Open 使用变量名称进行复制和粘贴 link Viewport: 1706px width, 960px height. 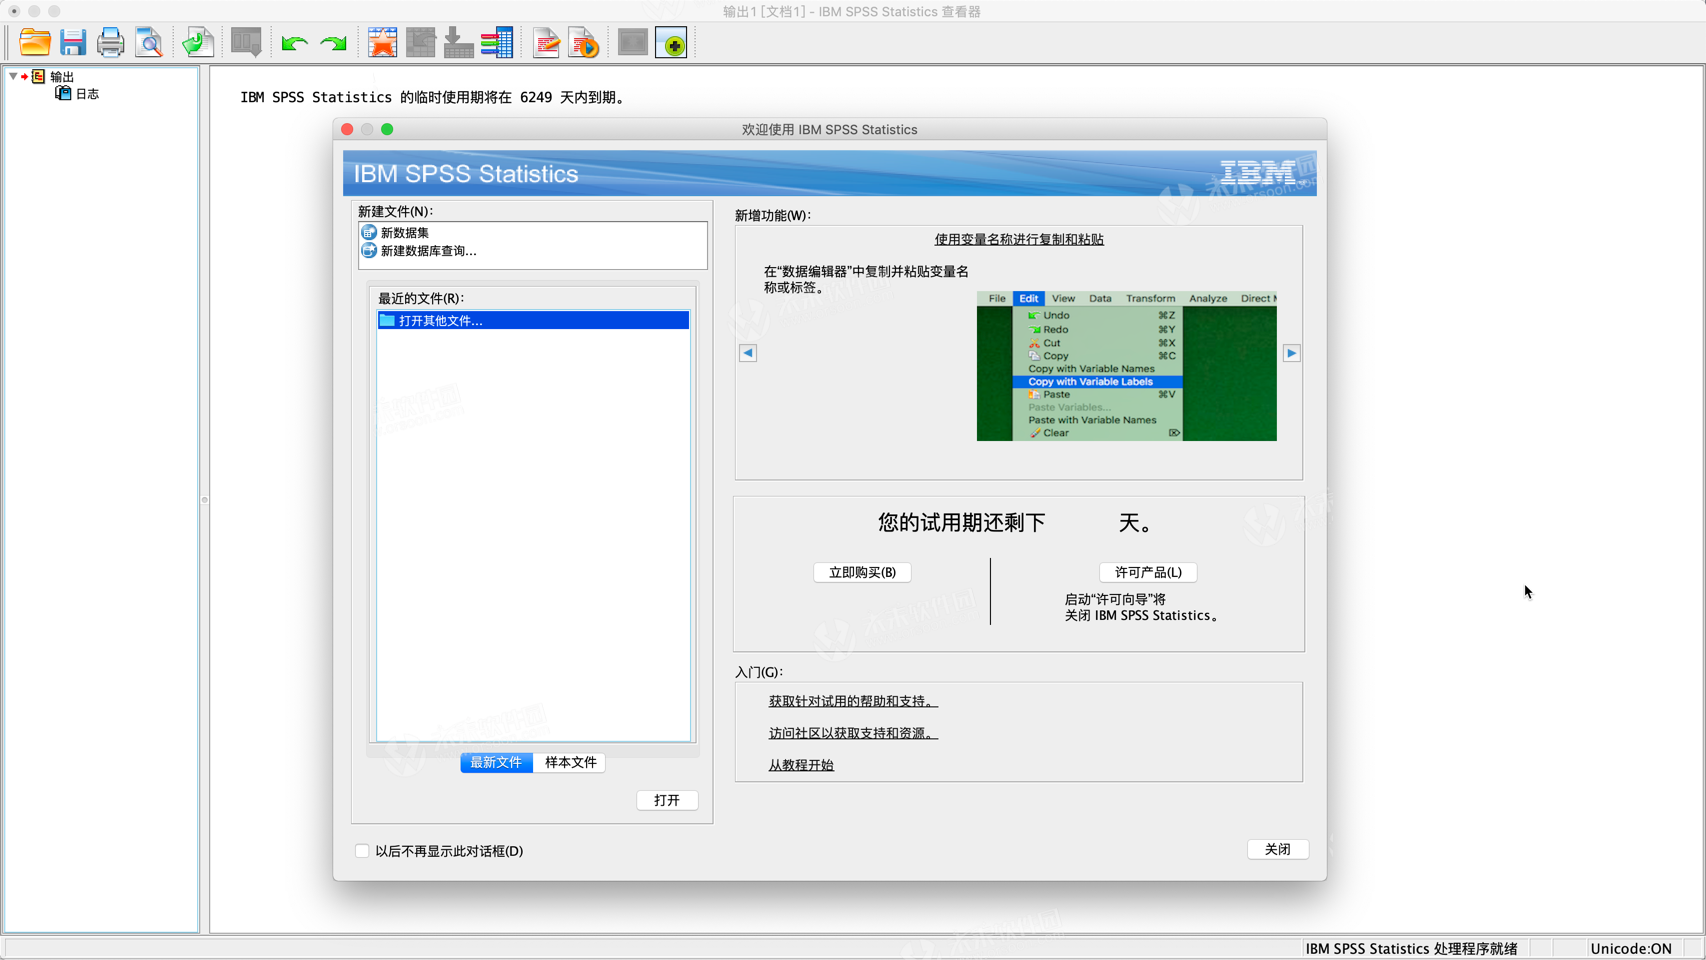[x=1019, y=239]
